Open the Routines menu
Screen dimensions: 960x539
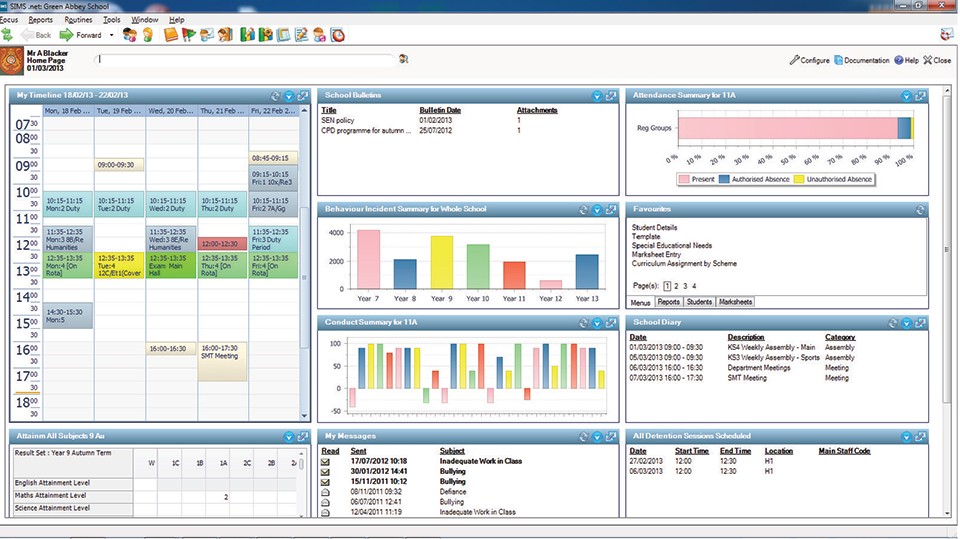pyautogui.click(x=78, y=20)
